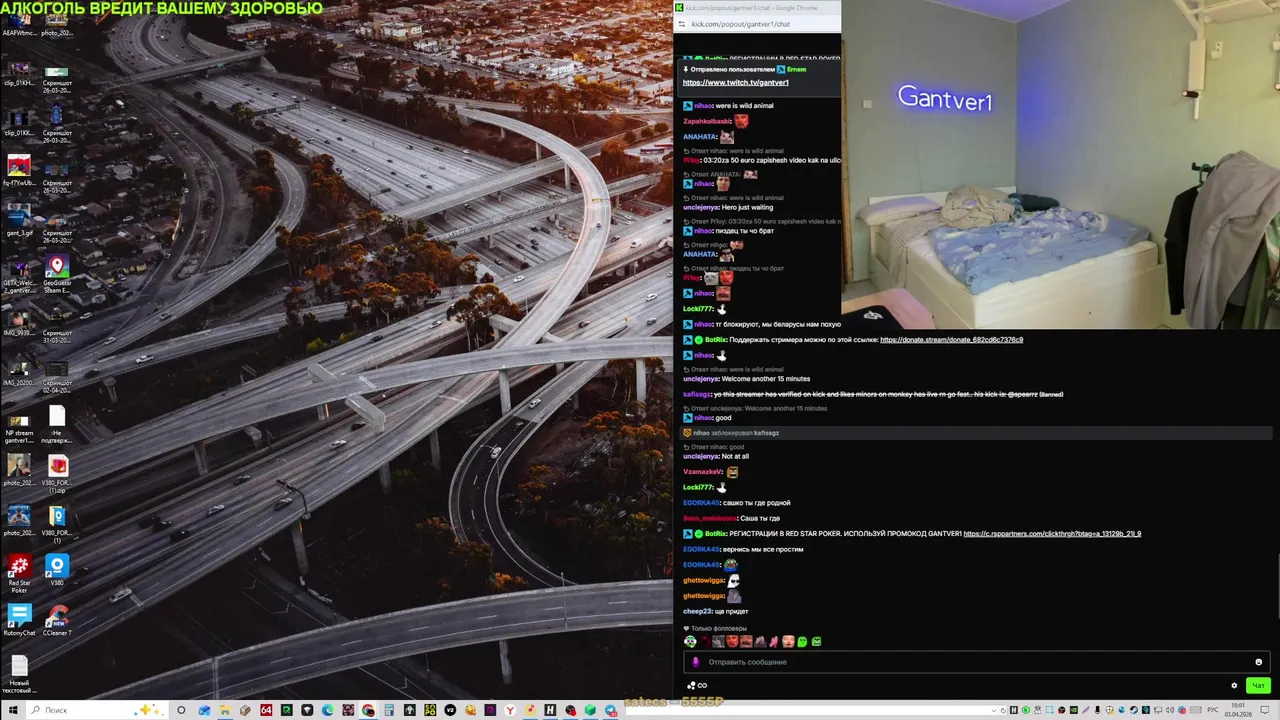
Task: Launch CCleaner 7 desktop shortcut
Action: pyautogui.click(x=57, y=620)
